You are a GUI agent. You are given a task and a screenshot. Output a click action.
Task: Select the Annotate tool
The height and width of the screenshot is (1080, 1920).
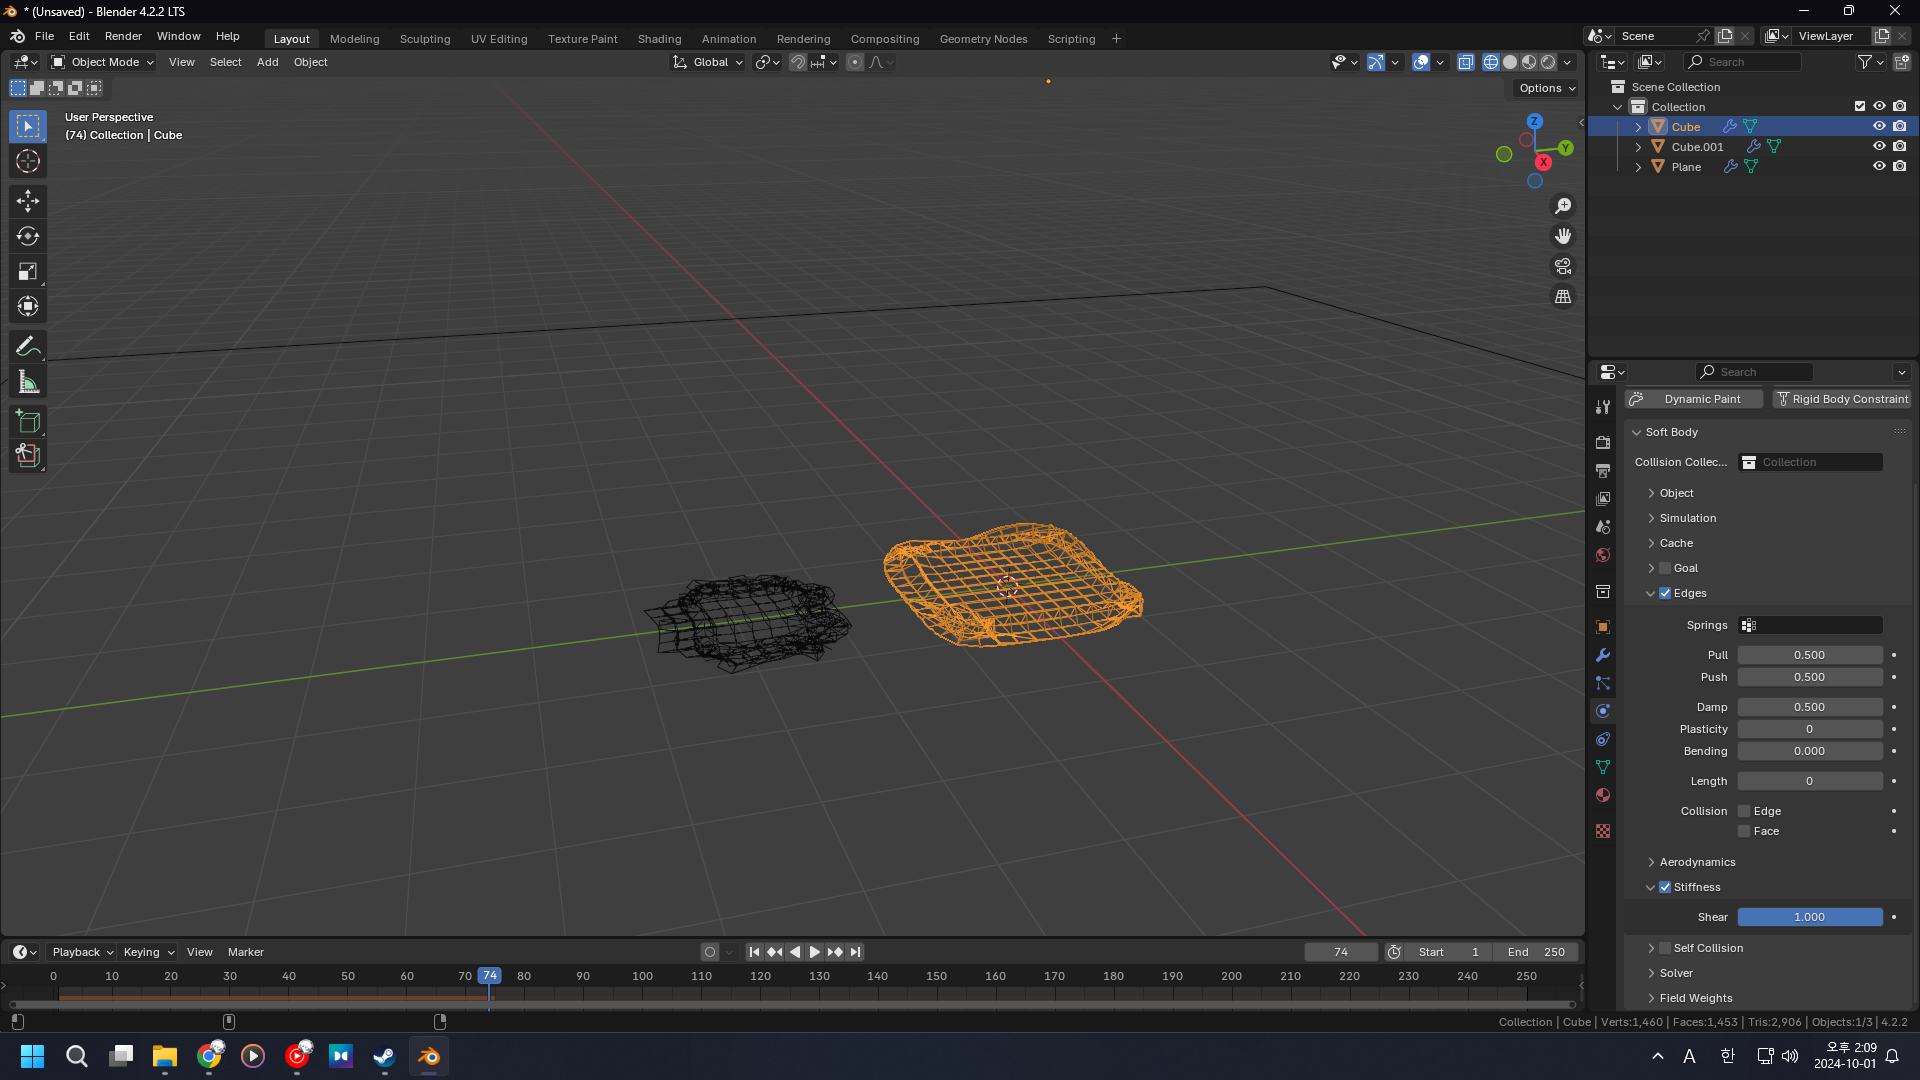pos(28,346)
